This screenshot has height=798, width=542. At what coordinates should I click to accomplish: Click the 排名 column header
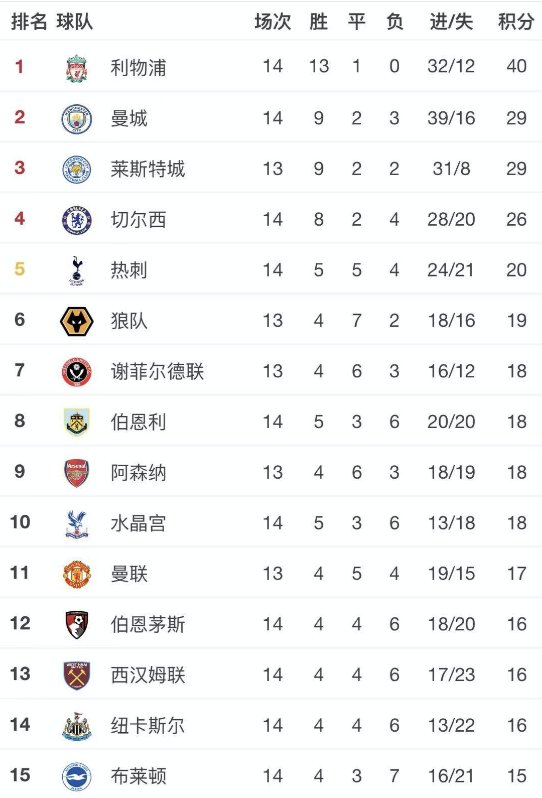pyautogui.click(x=28, y=22)
